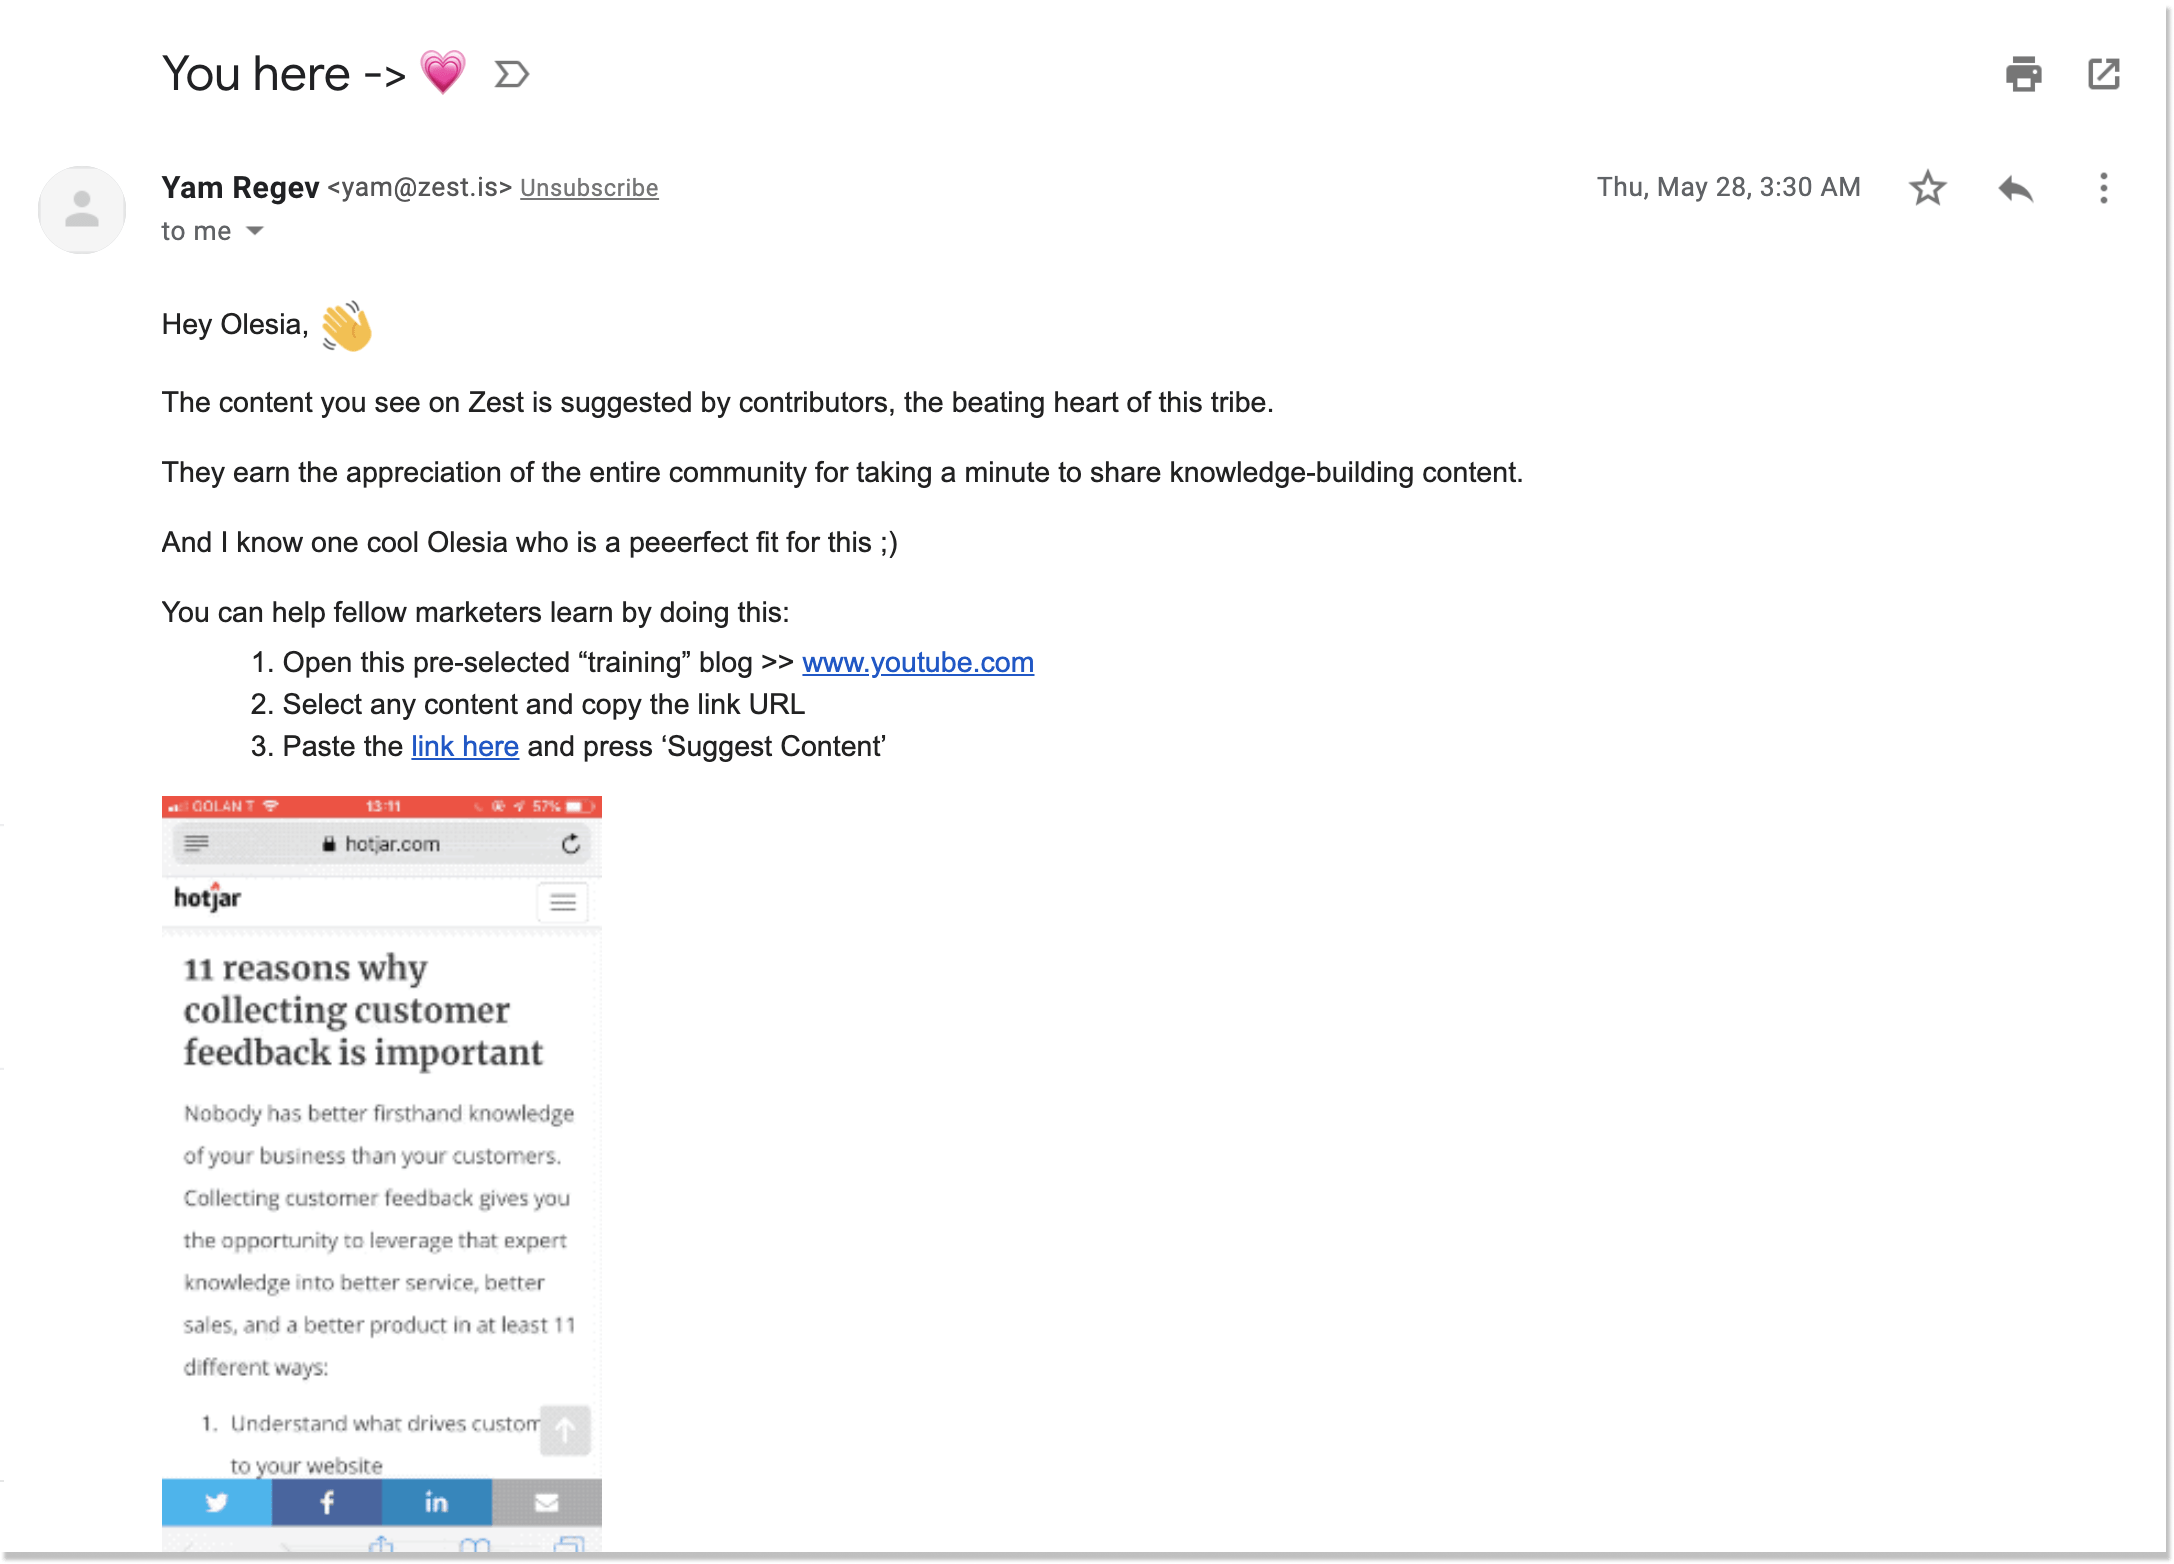Click the reply icon
The width and height of the screenshot is (2174, 1564).
click(2012, 186)
